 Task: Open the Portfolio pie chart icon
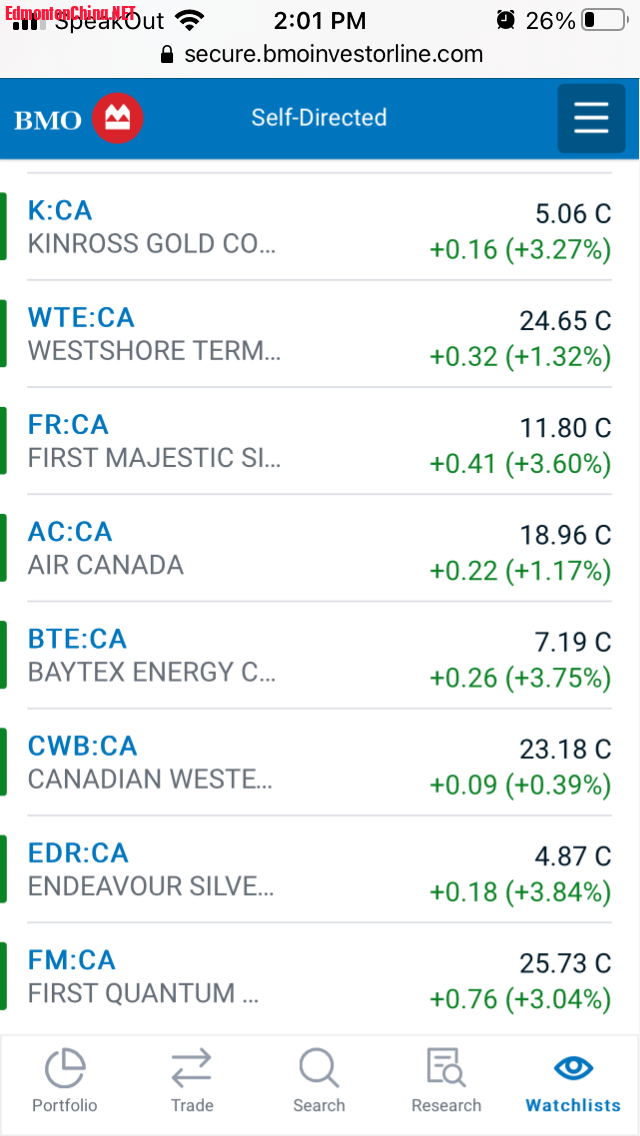point(65,1068)
